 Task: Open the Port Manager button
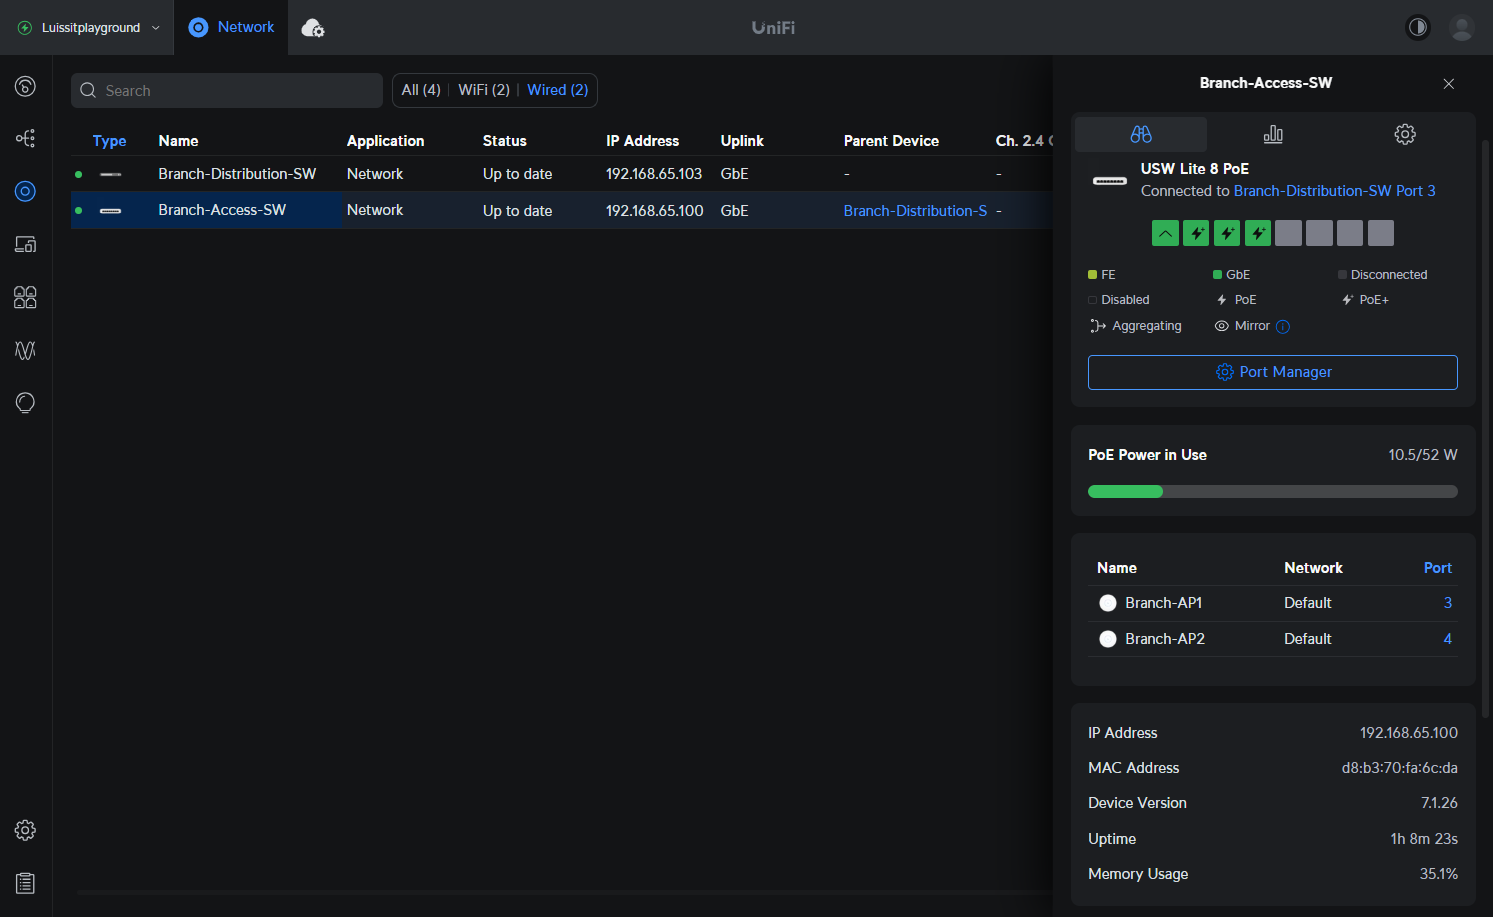point(1273,372)
